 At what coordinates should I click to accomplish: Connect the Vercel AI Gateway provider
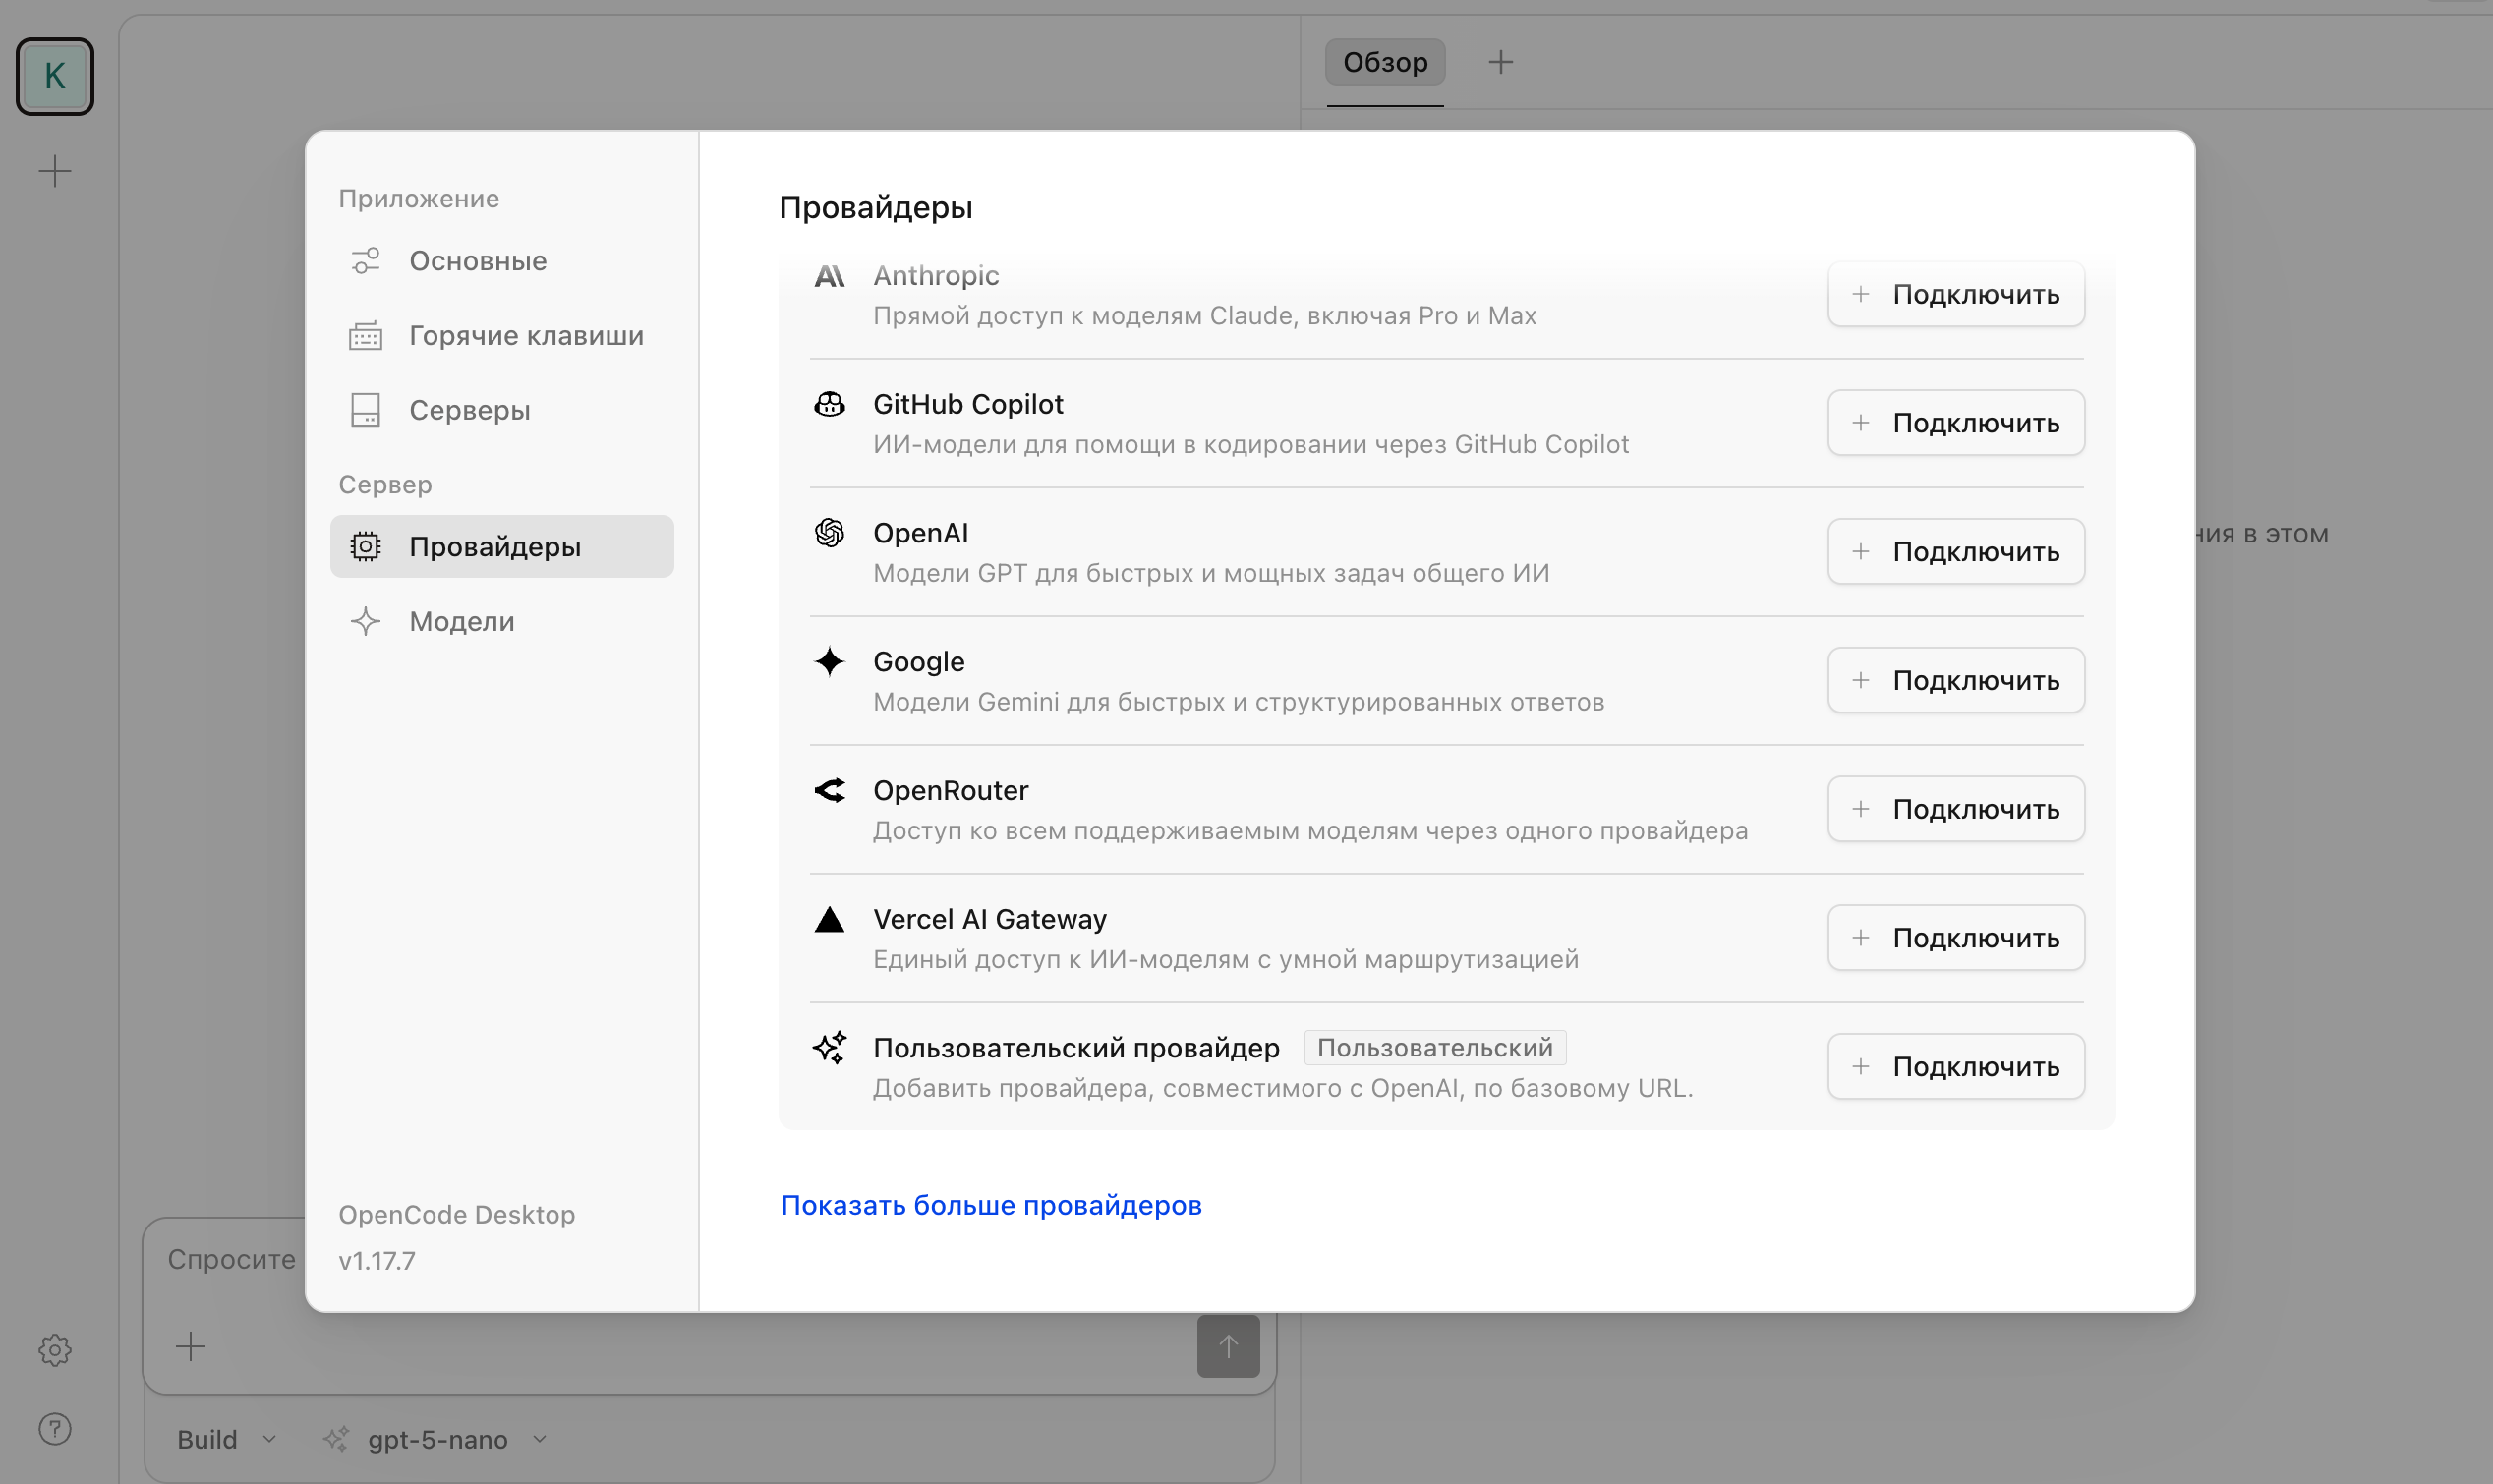pyautogui.click(x=1955, y=938)
